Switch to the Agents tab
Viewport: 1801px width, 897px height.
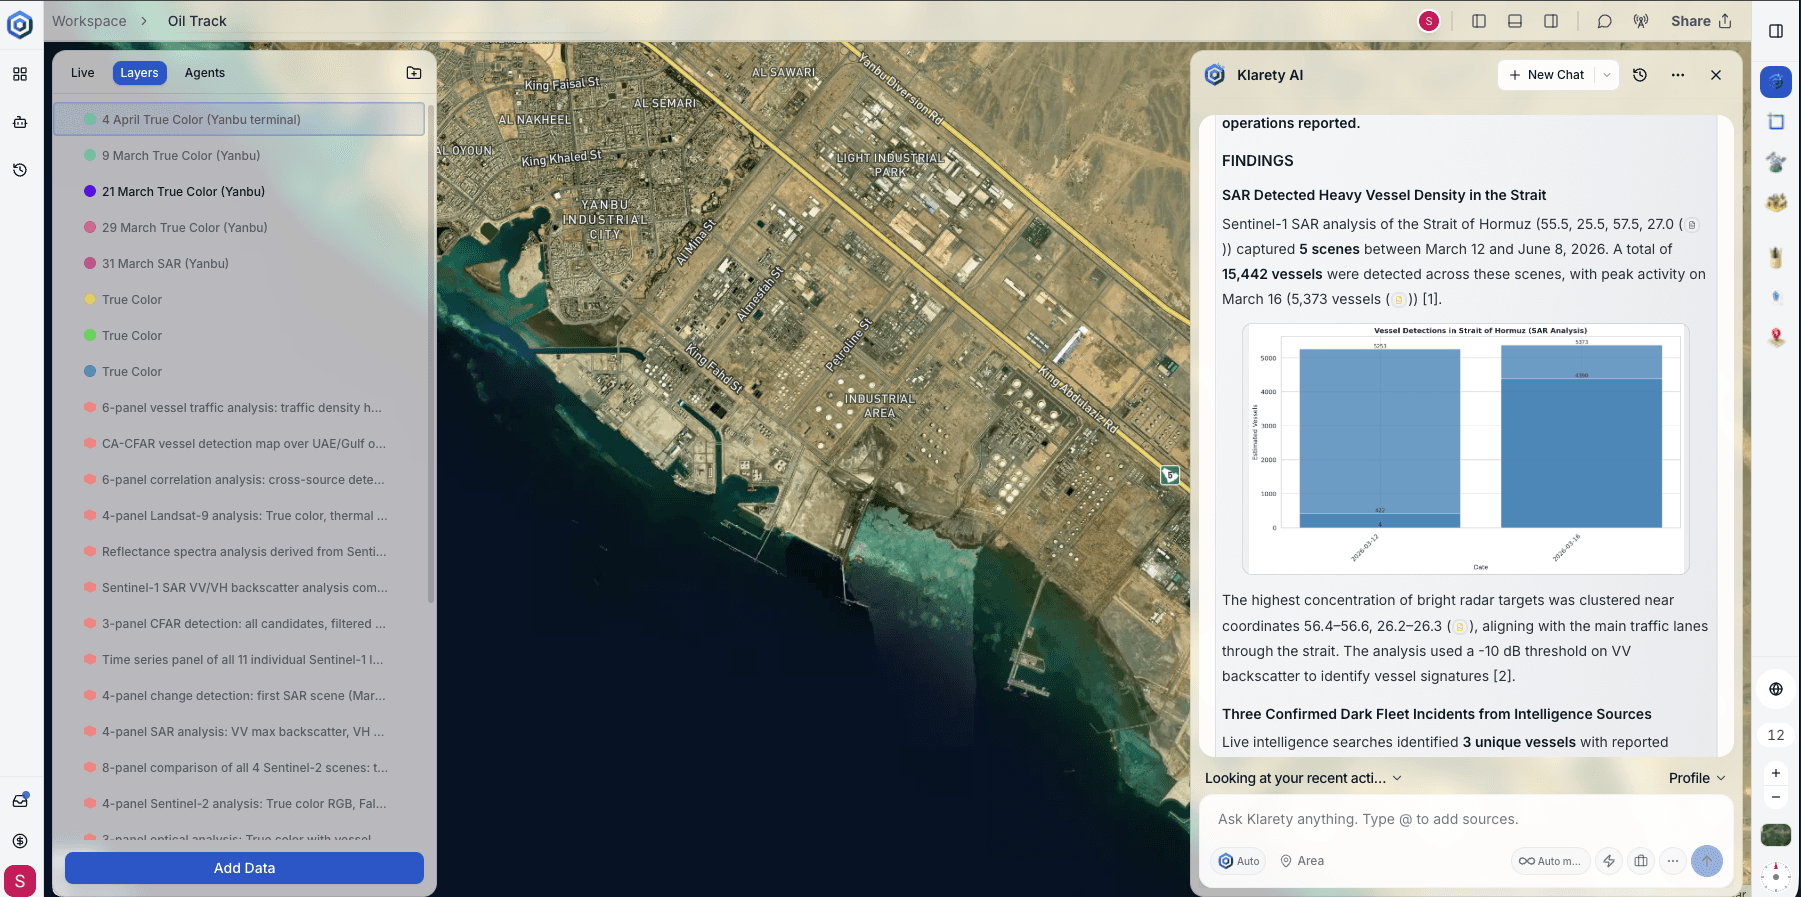coord(205,73)
